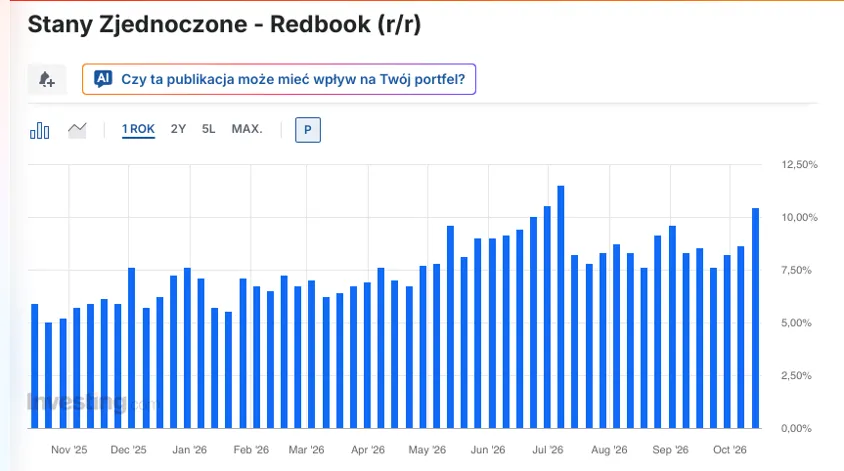Click the 2,50% axis label

(x=796, y=376)
